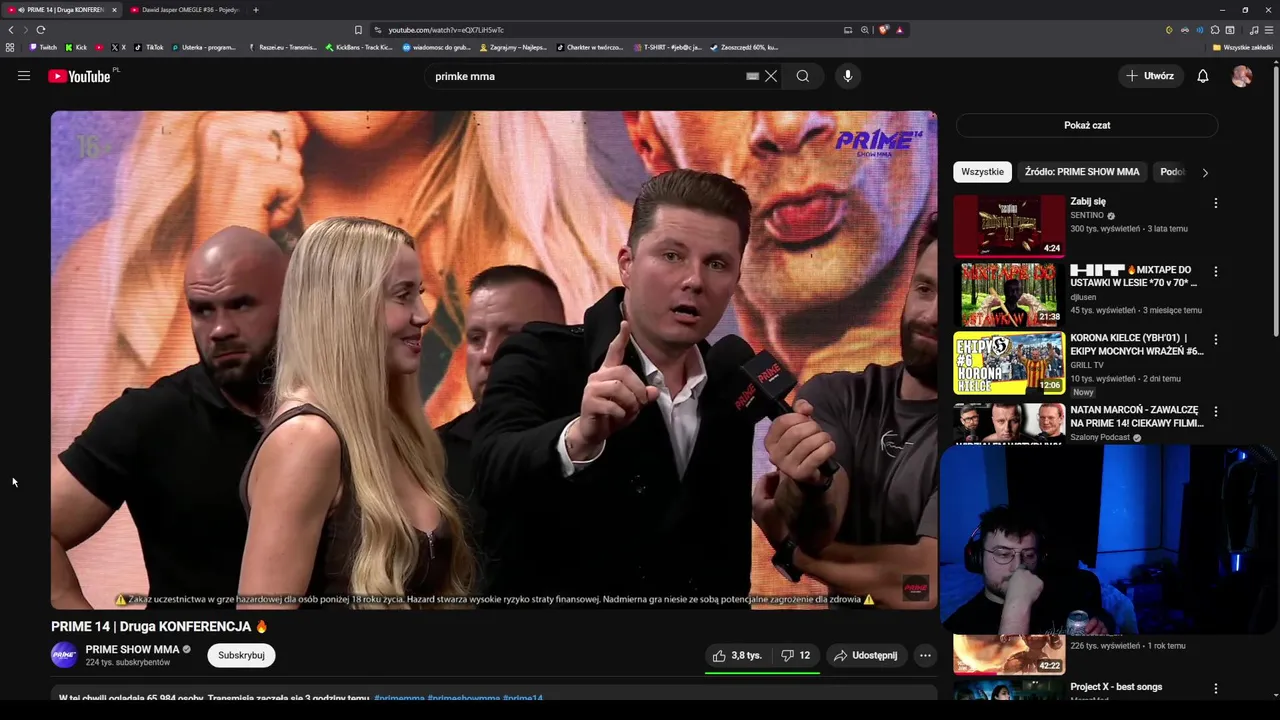This screenshot has width=1280, height=720.
Task: Go to the YouTube home logo
Action: coord(79,76)
